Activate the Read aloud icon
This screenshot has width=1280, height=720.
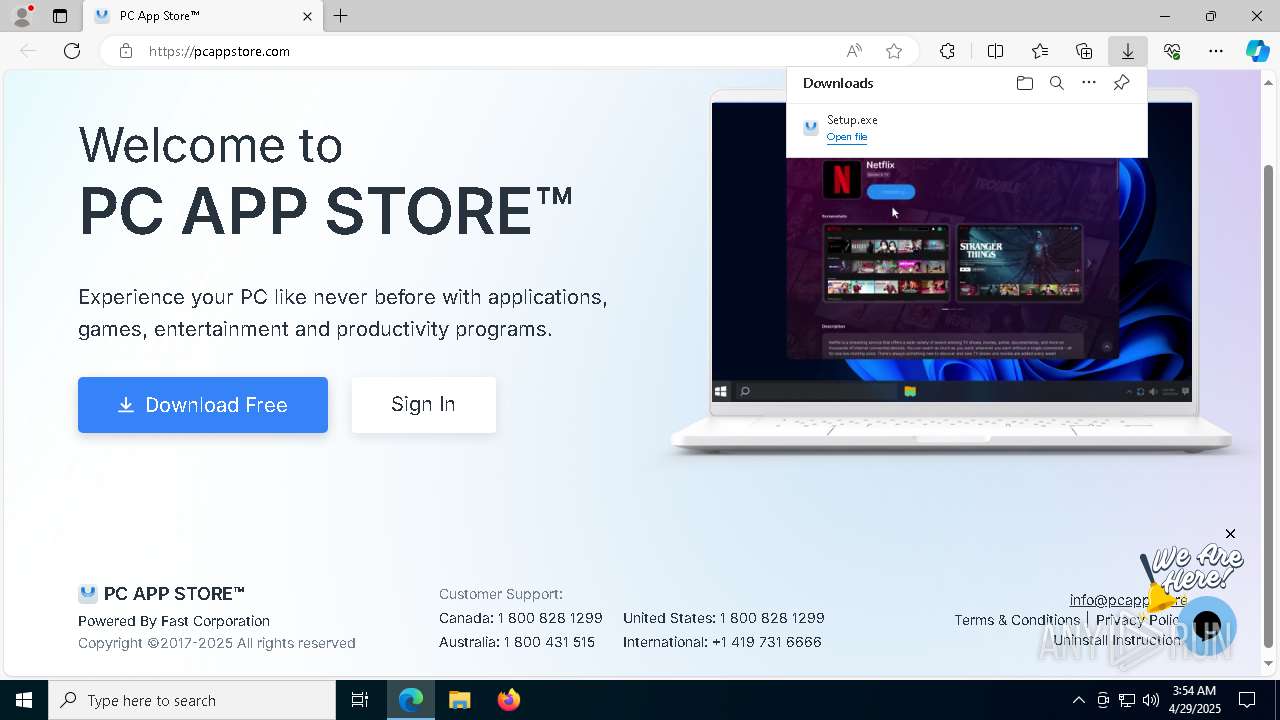point(854,51)
